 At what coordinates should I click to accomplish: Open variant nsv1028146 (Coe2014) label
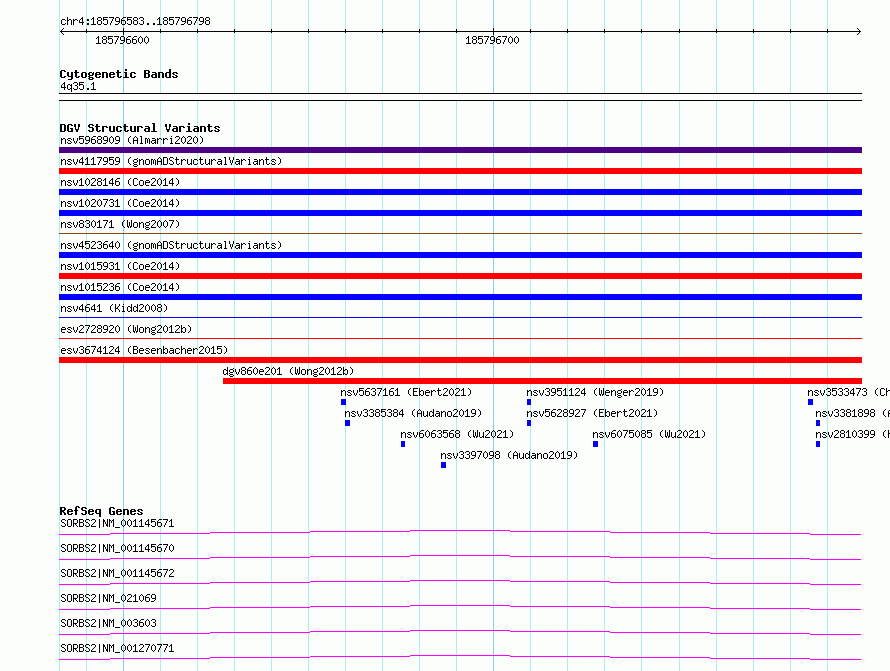point(120,182)
